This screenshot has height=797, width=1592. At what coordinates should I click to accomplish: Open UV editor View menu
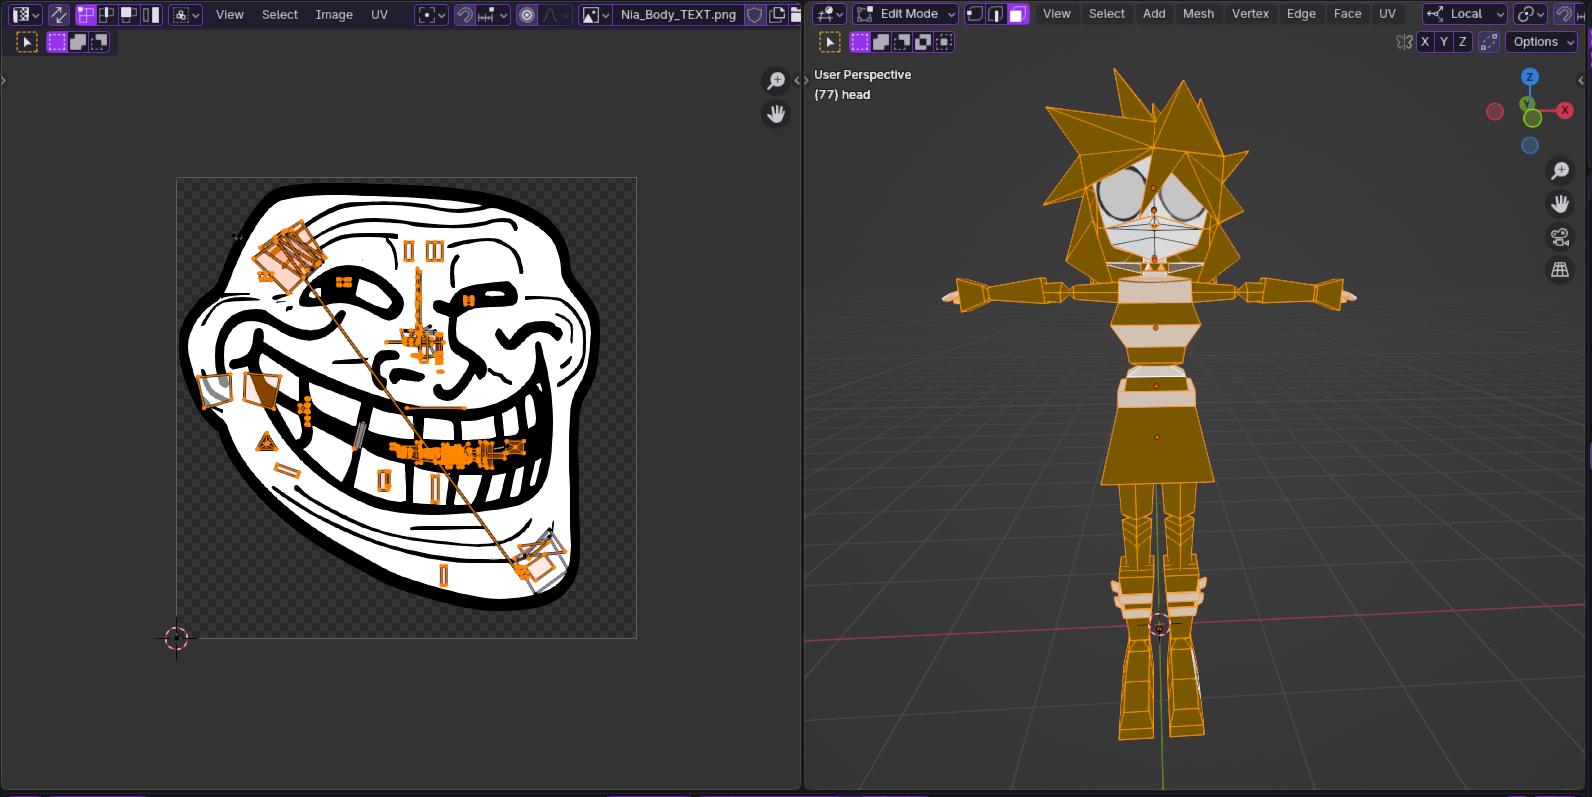[x=230, y=14]
